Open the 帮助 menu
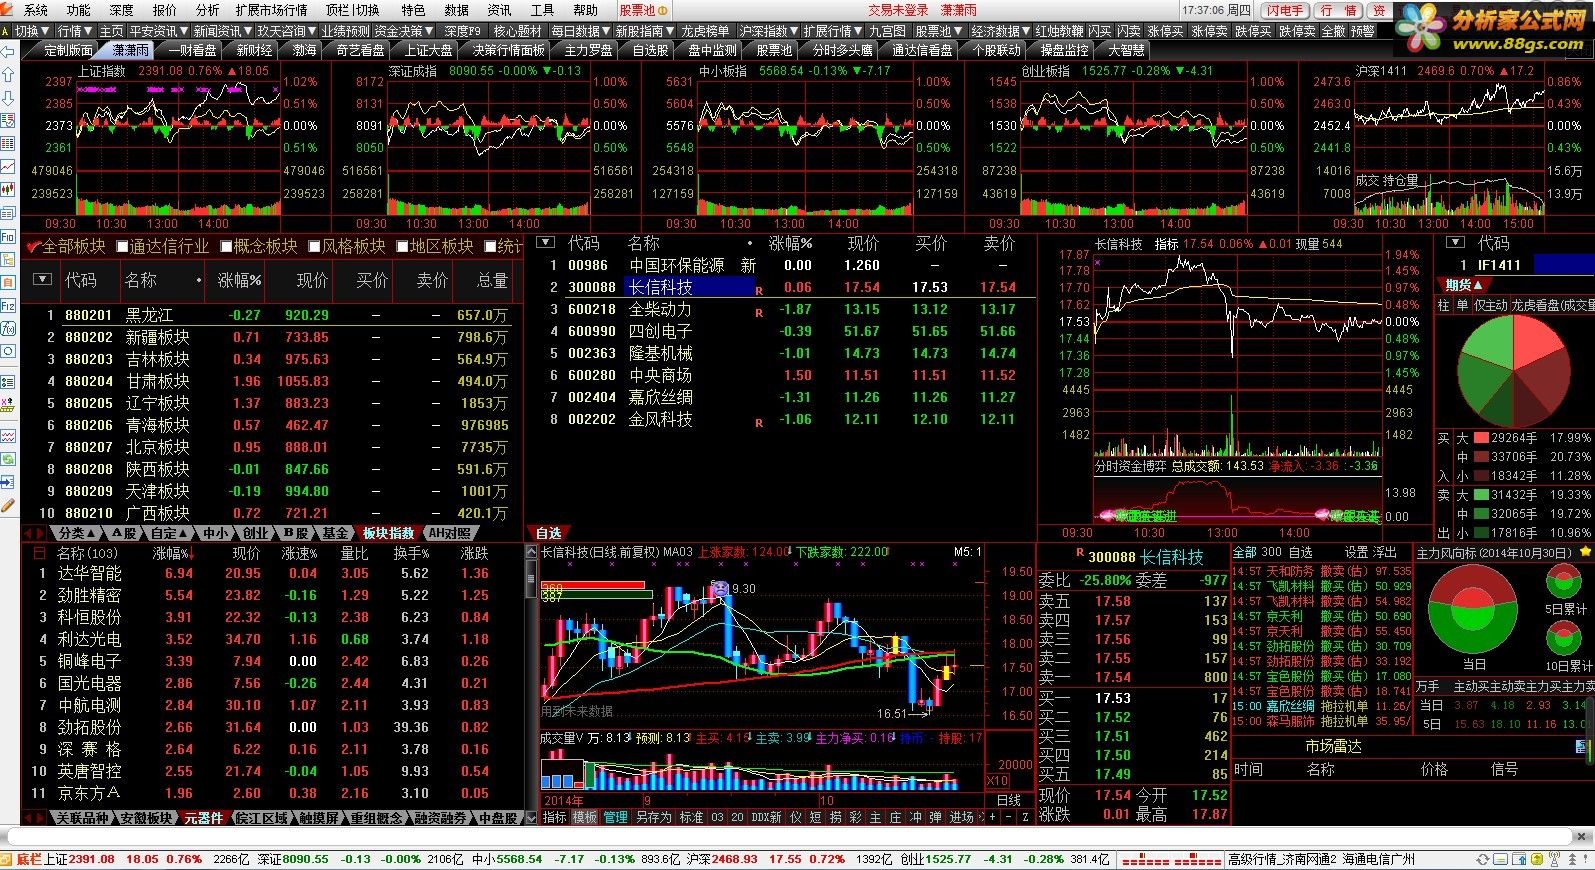 tap(585, 10)
